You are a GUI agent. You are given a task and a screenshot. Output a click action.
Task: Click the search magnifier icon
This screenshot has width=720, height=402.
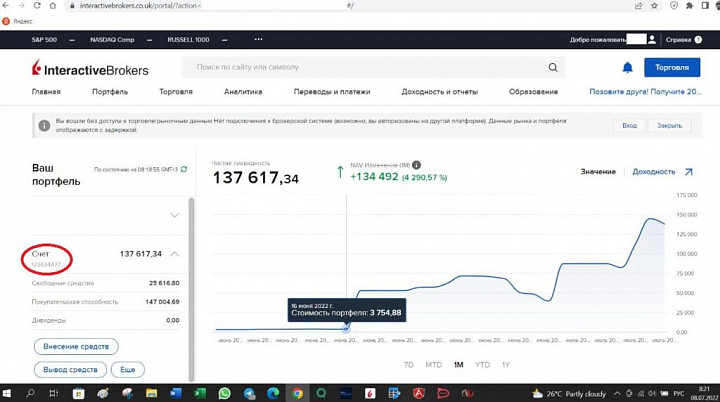click(x=553, y=68)
